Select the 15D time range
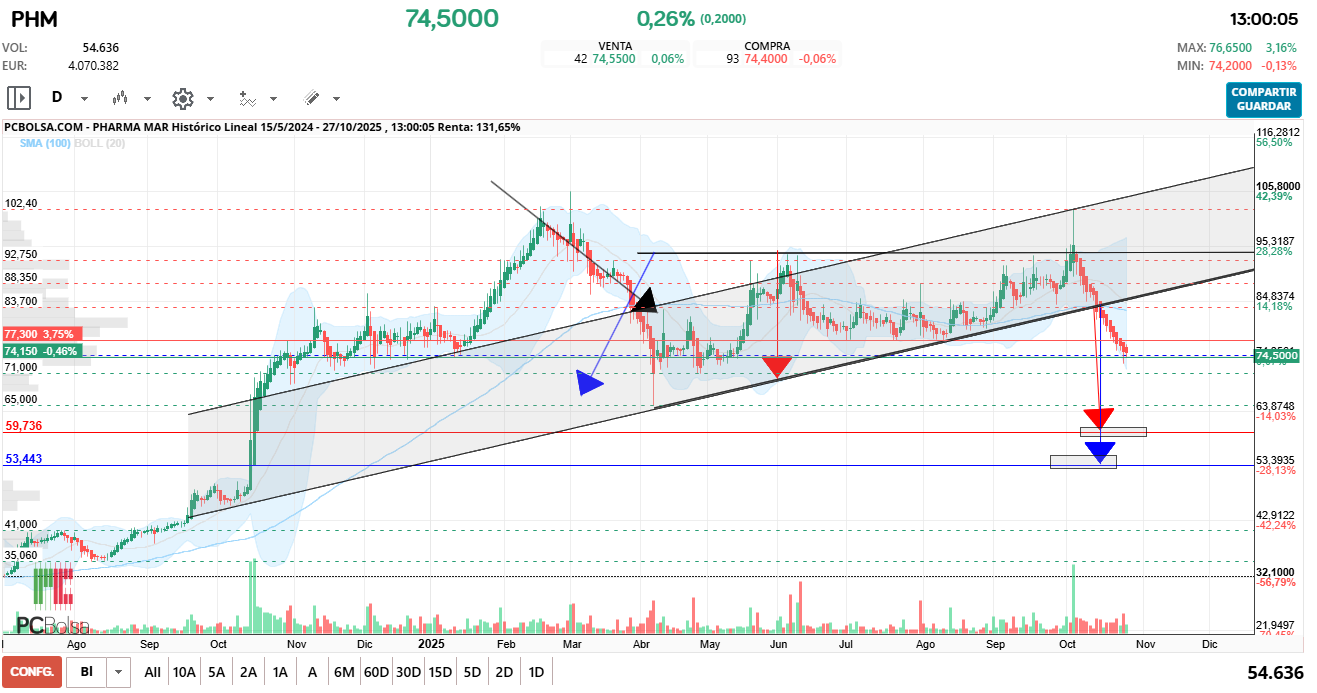 point(440,672)
